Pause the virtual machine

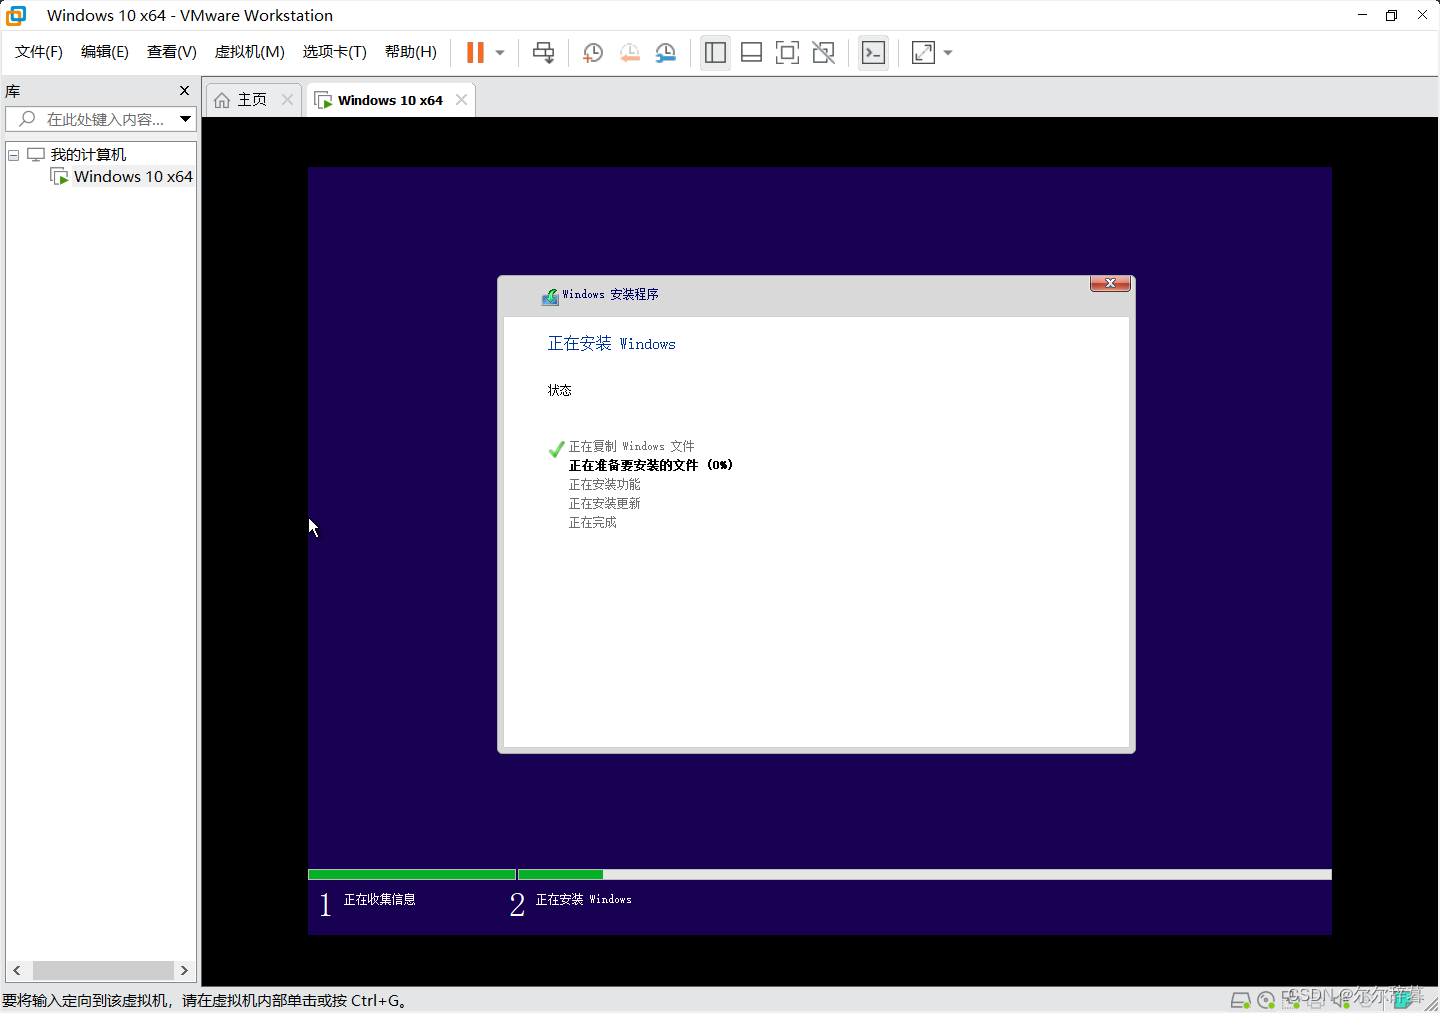click(475, 53)
